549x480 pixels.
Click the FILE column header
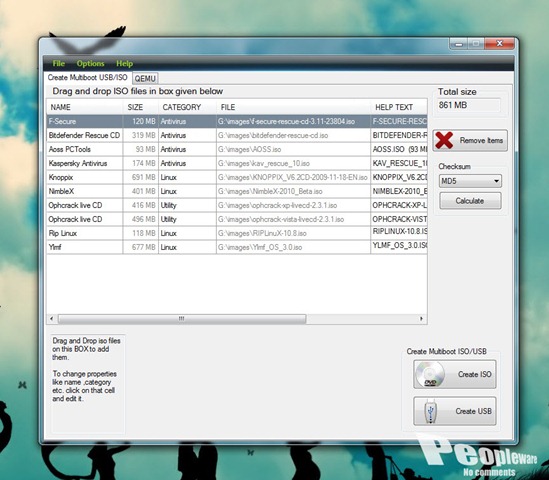[293, 107]
